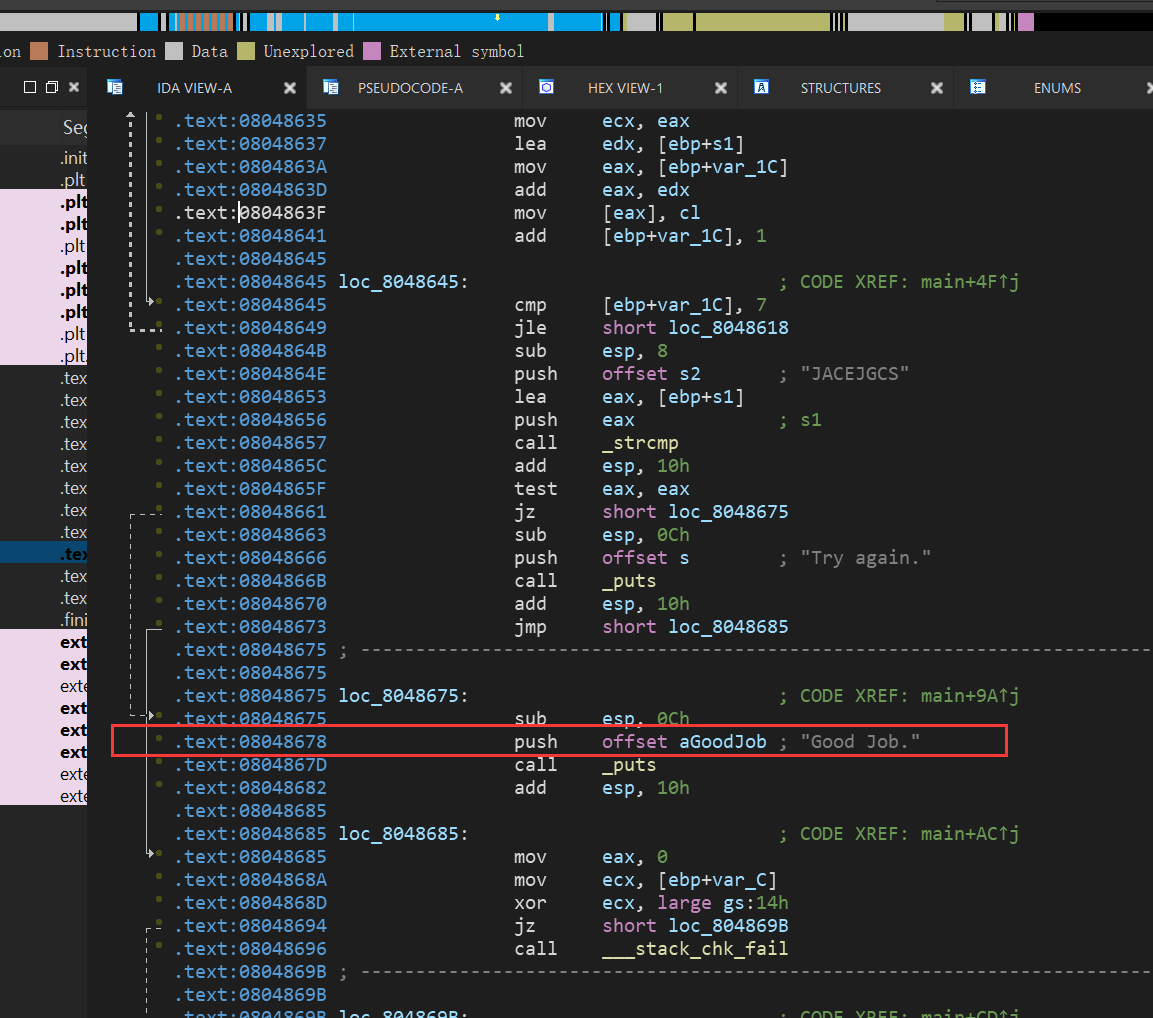Click the Instruction legend color swatch
This screenshot has height=1018, width=1153.
39,51
